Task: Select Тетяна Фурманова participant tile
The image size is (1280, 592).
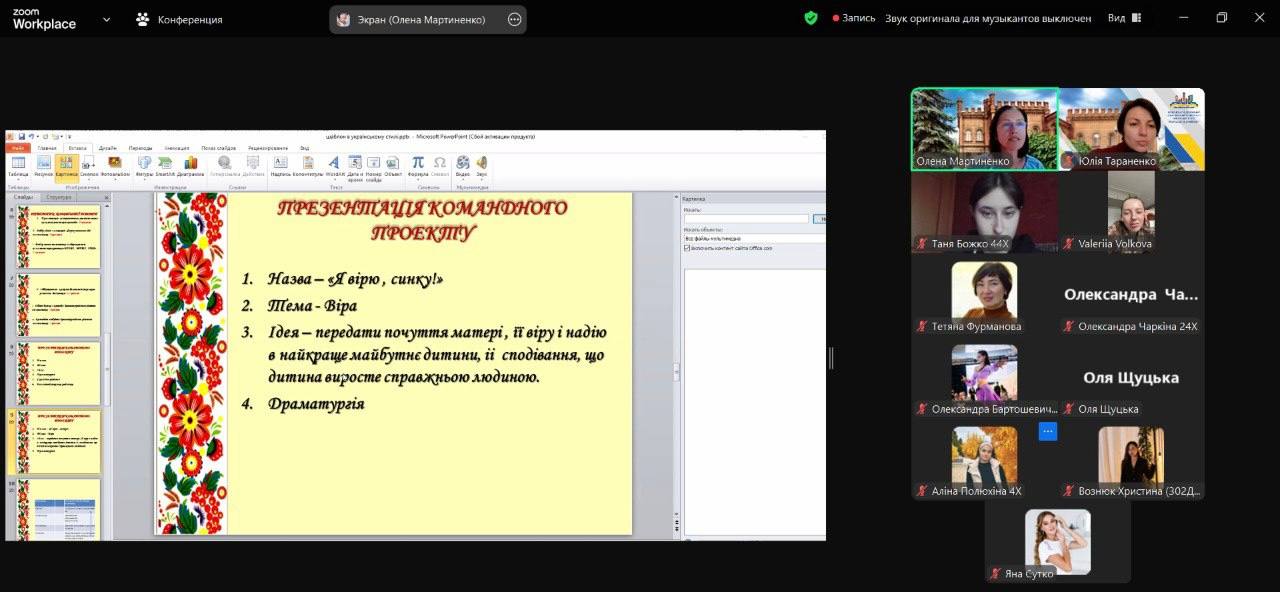Action: [985, 295]
